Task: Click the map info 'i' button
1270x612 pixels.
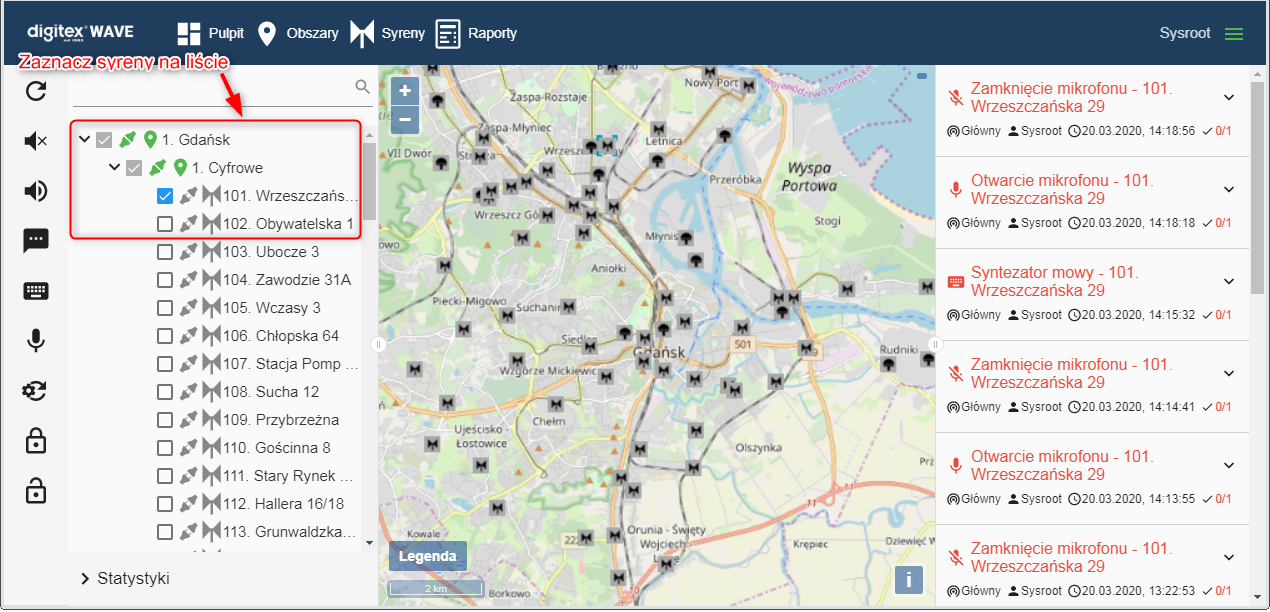Action: pyautogui.click(x=908, y=579)
